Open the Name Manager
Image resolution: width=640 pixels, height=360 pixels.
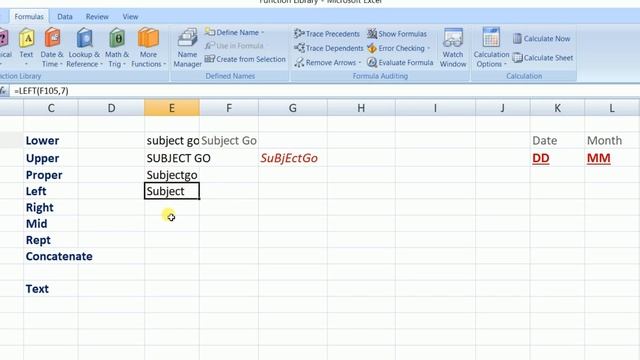187,47
